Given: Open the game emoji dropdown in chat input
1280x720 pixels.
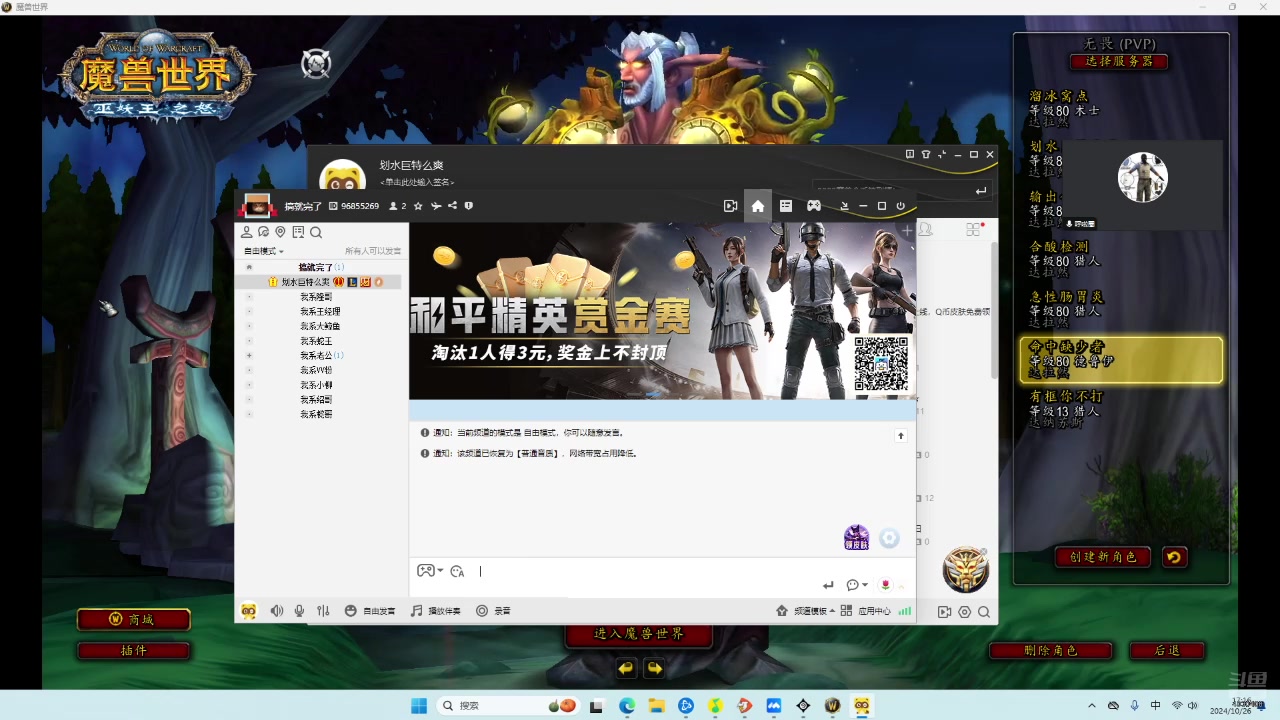Looking at the screenshot, I should [430, 571].
